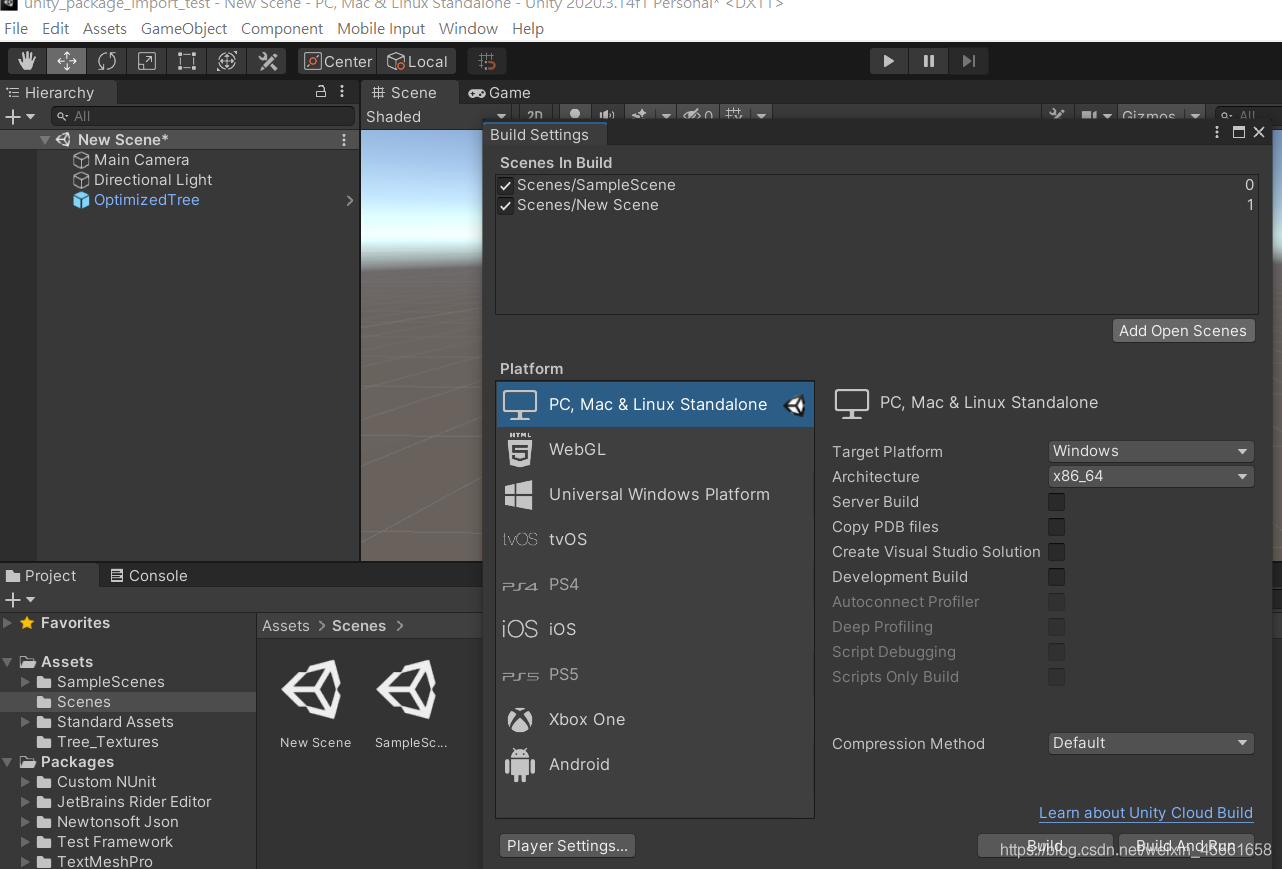Toggle the 2D scene view button

(536, 116)
